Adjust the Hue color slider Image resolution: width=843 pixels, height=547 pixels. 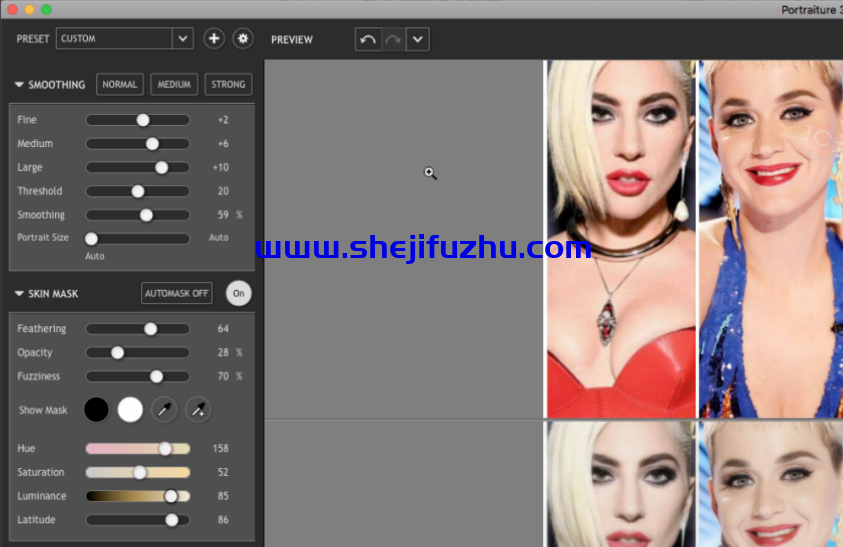pos(138,449)
